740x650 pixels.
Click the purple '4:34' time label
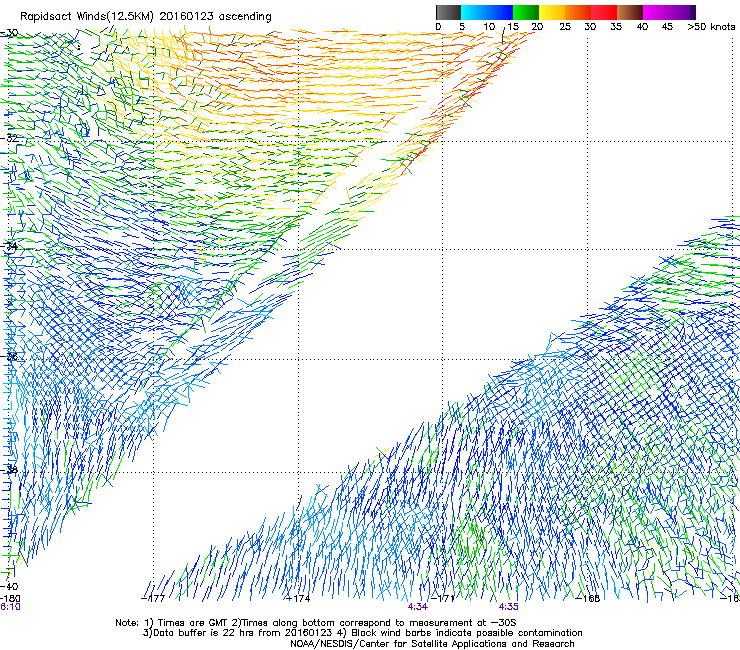418,607
